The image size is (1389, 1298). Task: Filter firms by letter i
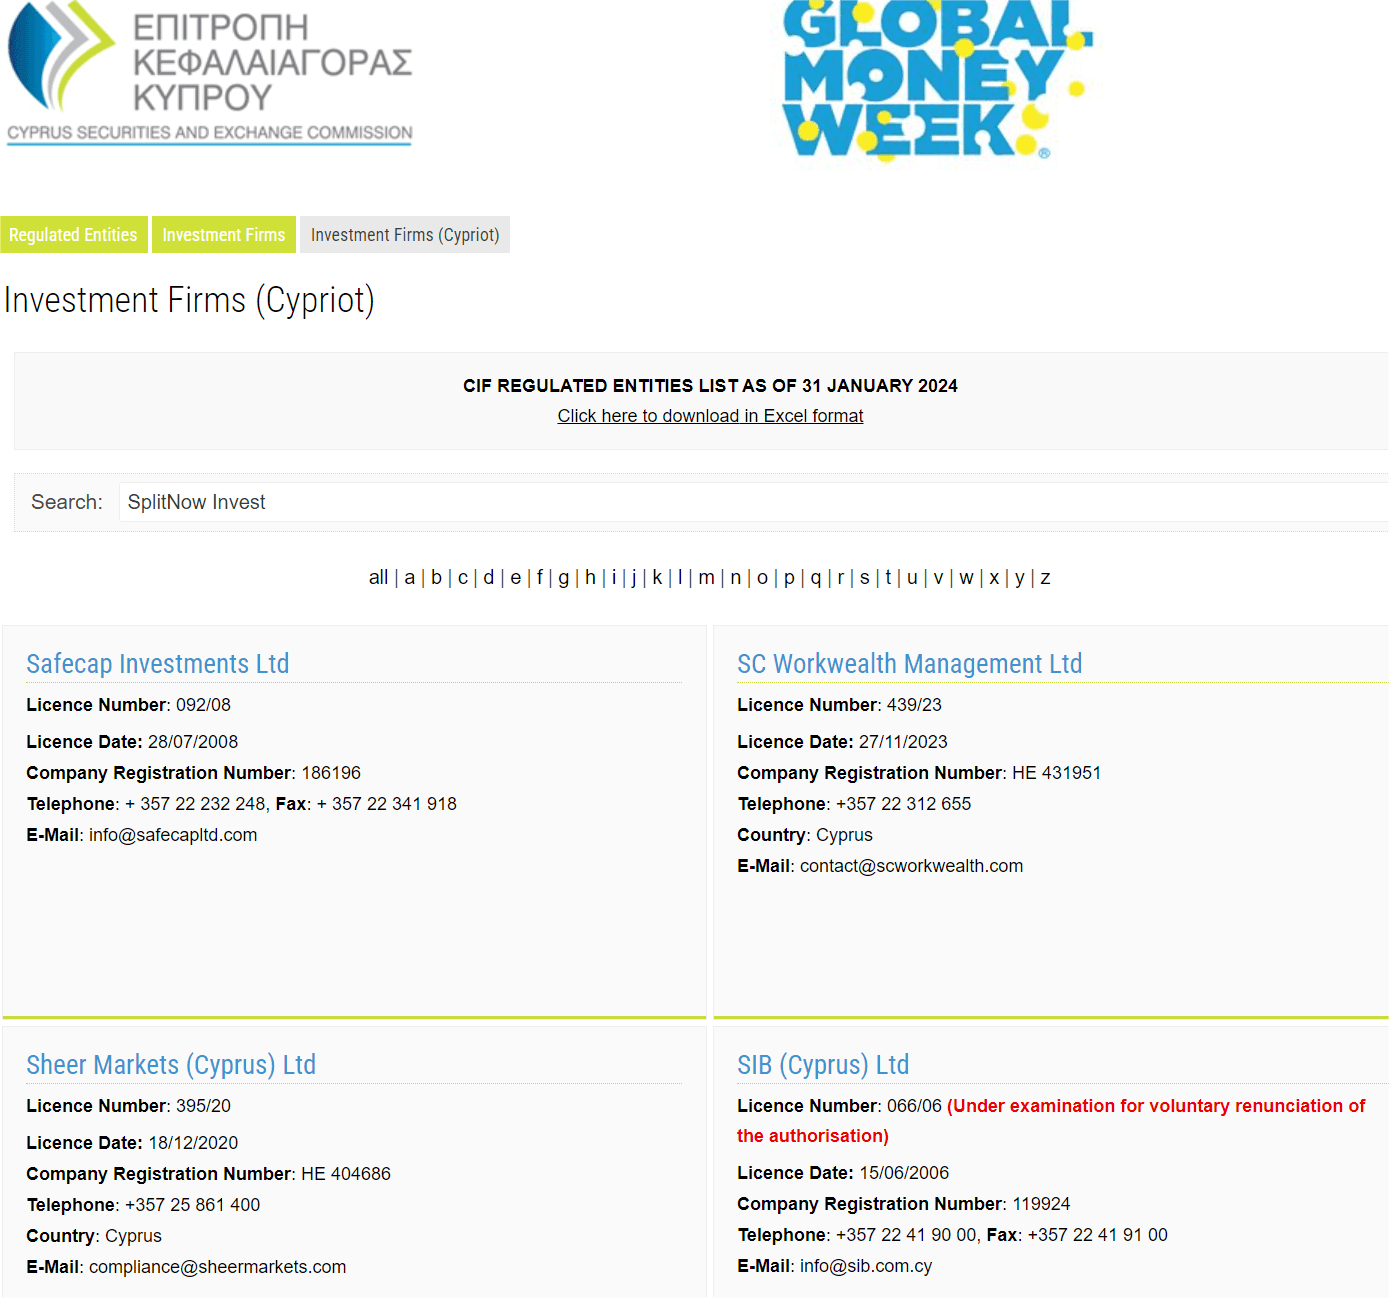tap(614, 578)
